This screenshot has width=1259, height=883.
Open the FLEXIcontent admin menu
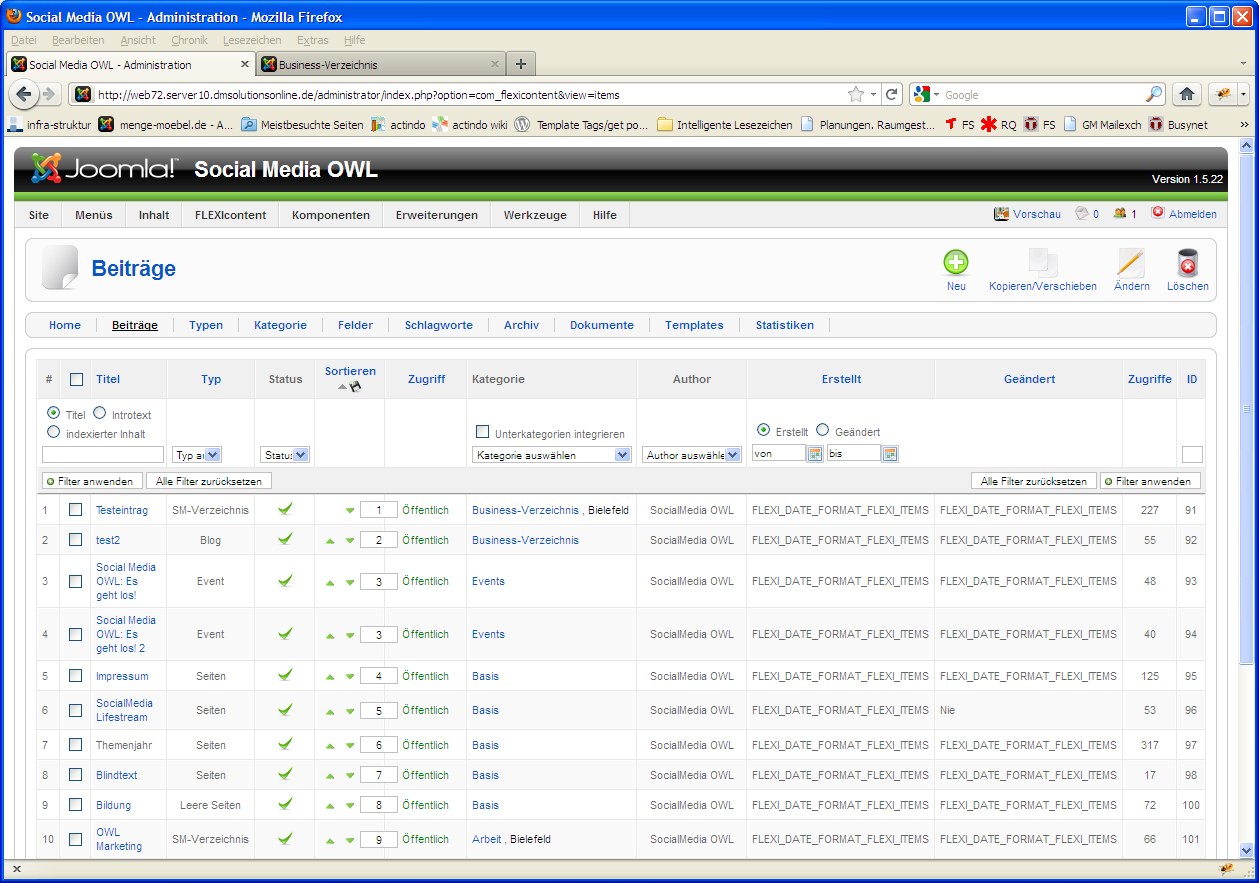[x=231, y=215]
